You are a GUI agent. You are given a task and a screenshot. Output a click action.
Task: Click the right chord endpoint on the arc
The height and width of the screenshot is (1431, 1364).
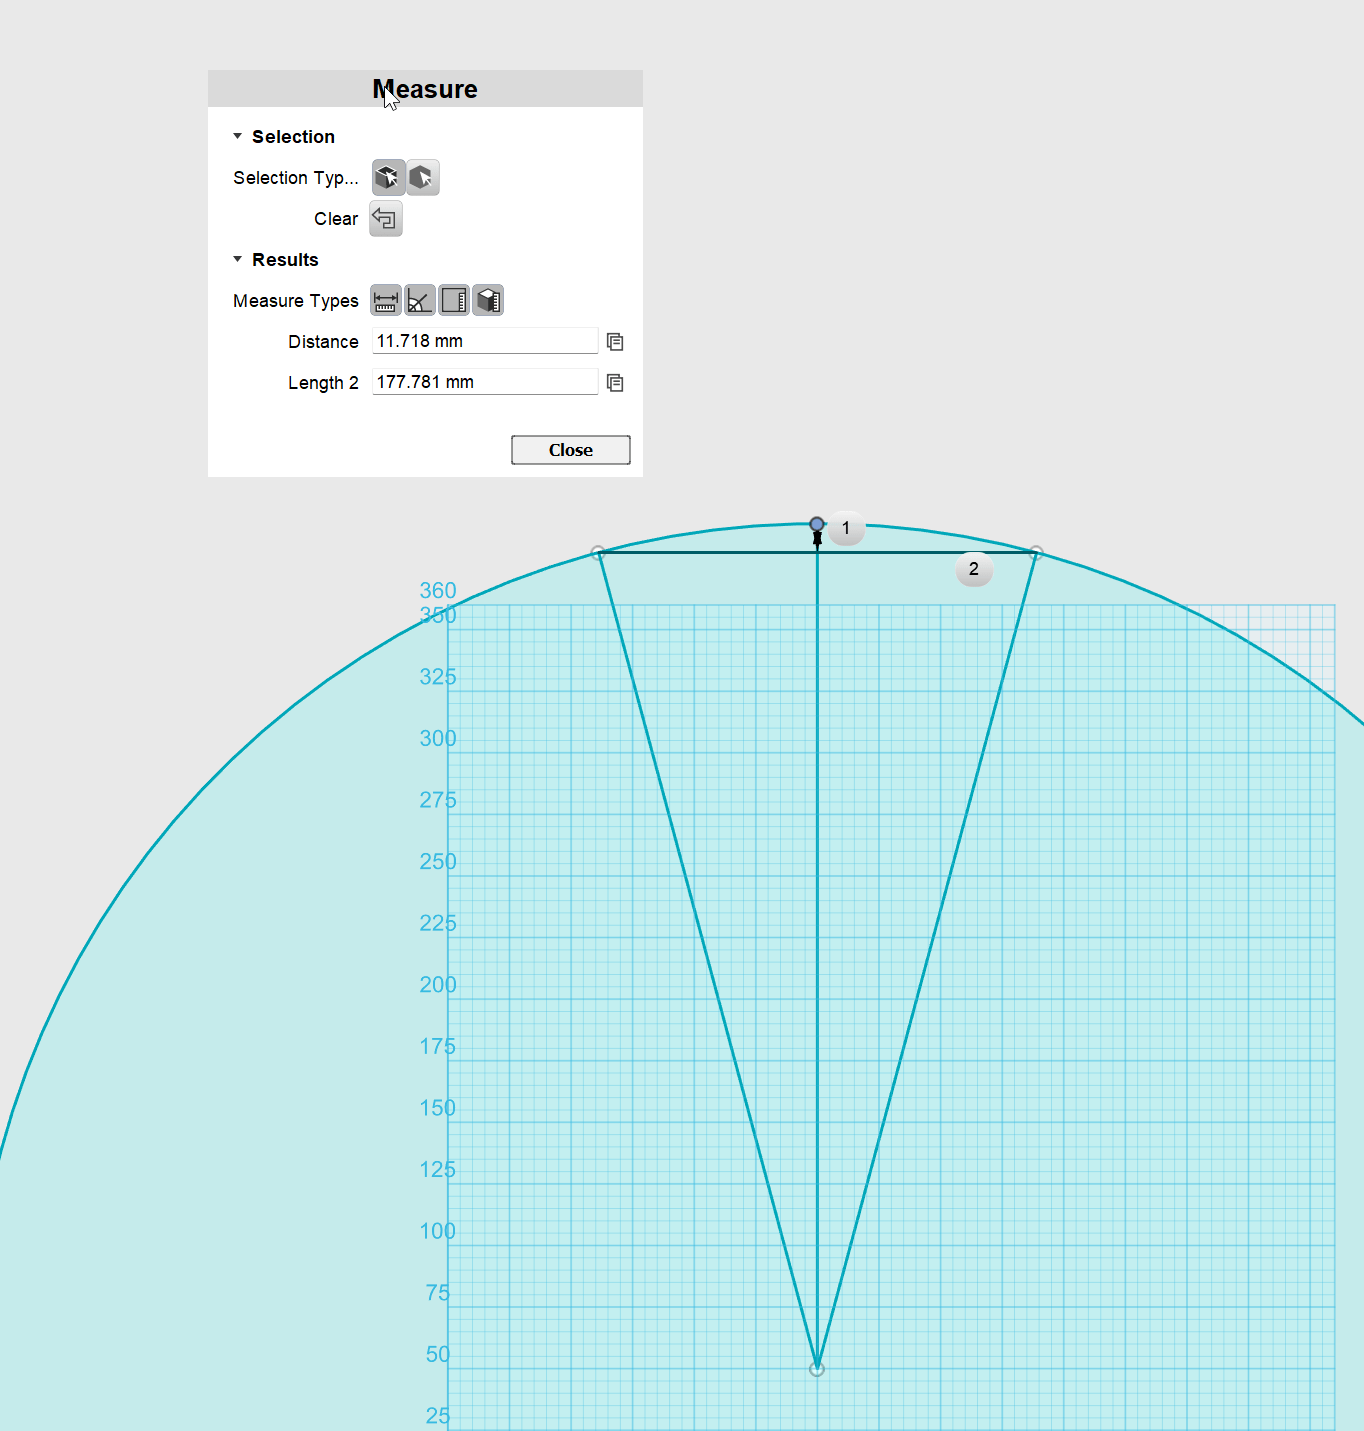coord(1036,553)
